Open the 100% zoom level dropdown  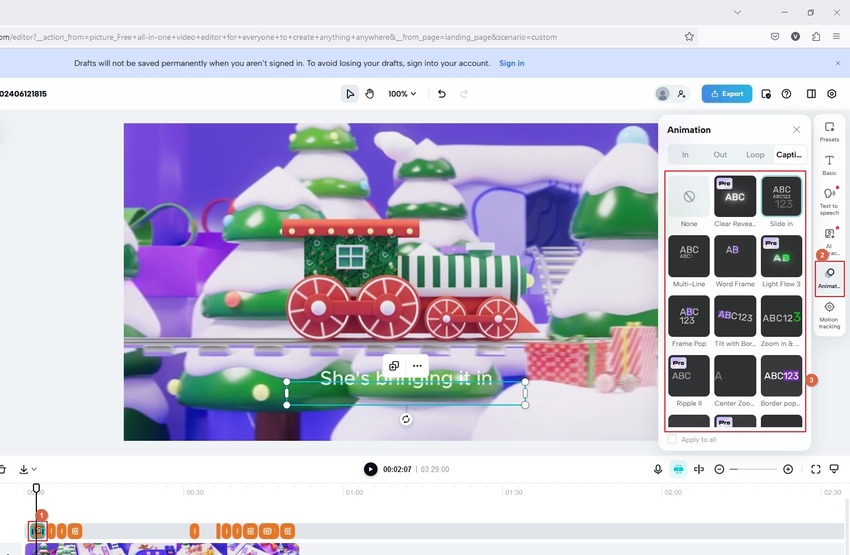pos(402,94)
